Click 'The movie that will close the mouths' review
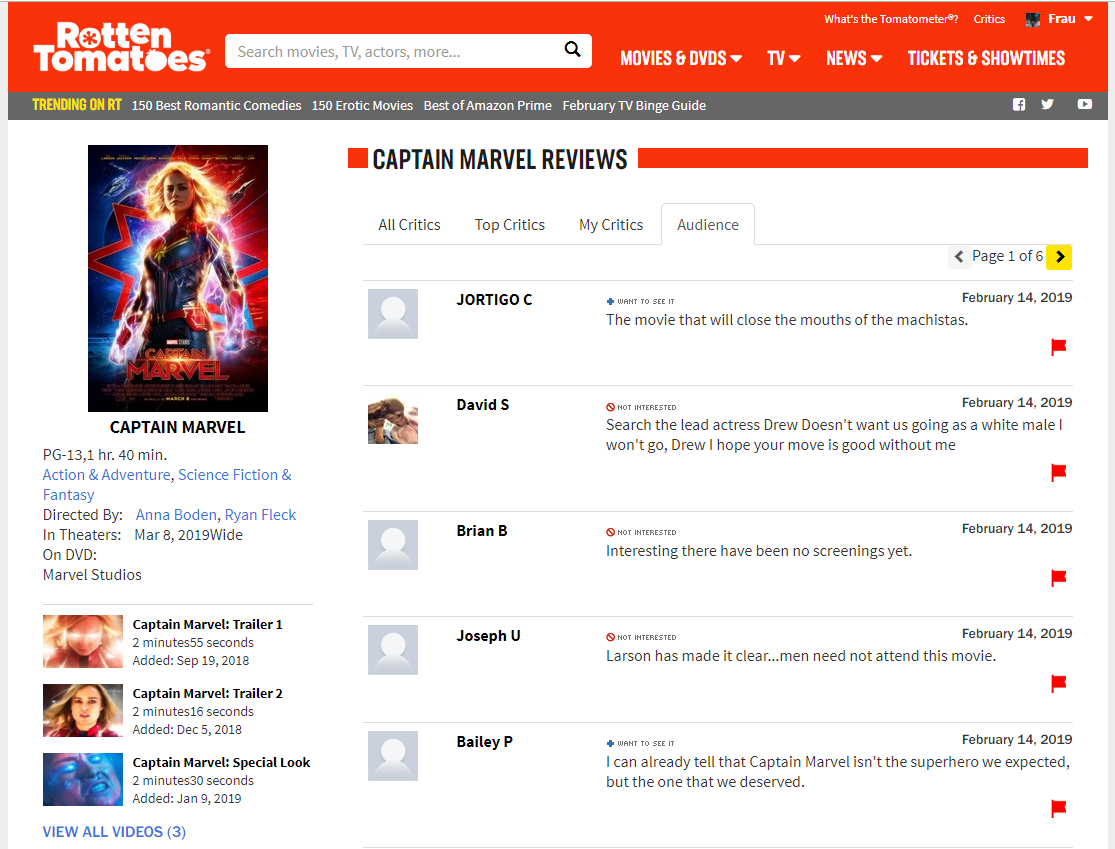1115x849 pixels. click(787, 320)
